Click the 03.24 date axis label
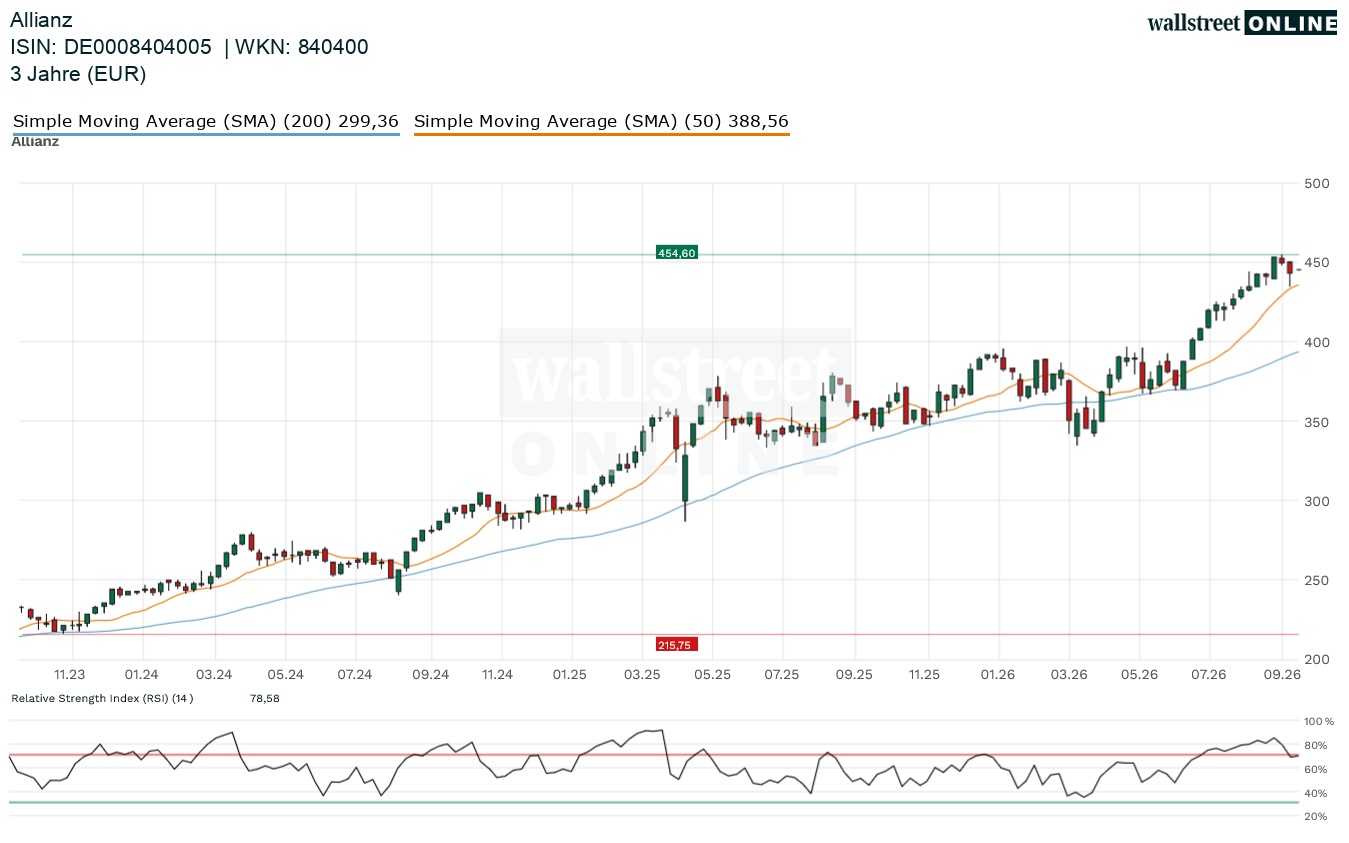1349x843 pixels. click(213, 675)
